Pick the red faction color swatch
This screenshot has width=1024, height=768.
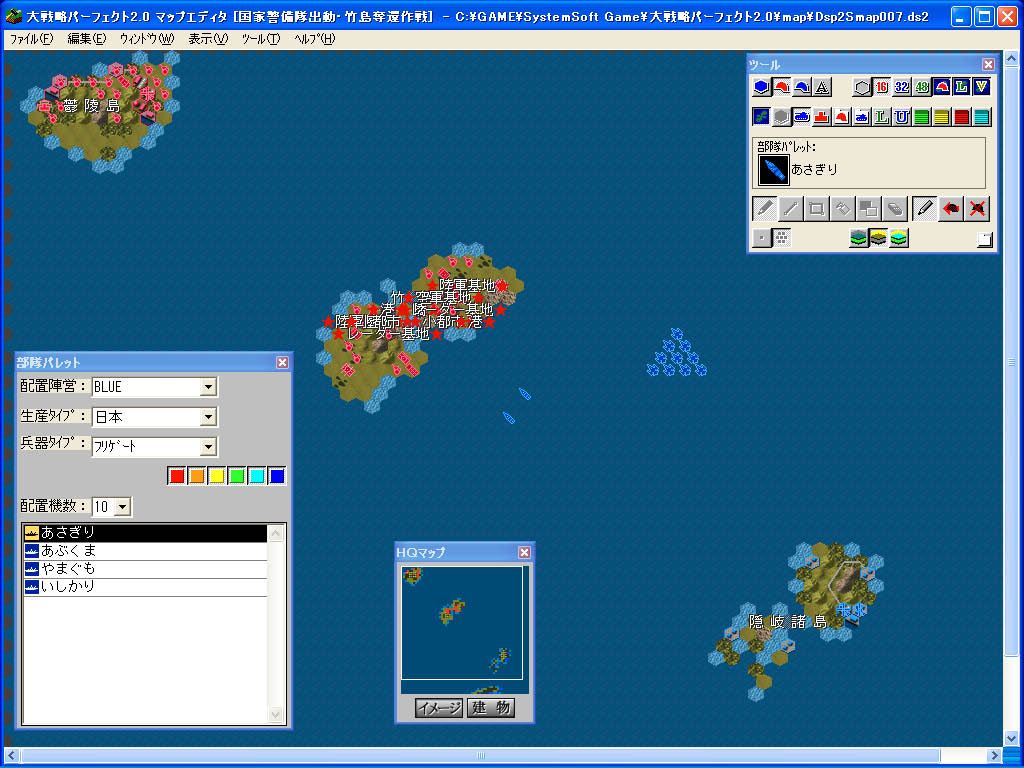(177, 476)
